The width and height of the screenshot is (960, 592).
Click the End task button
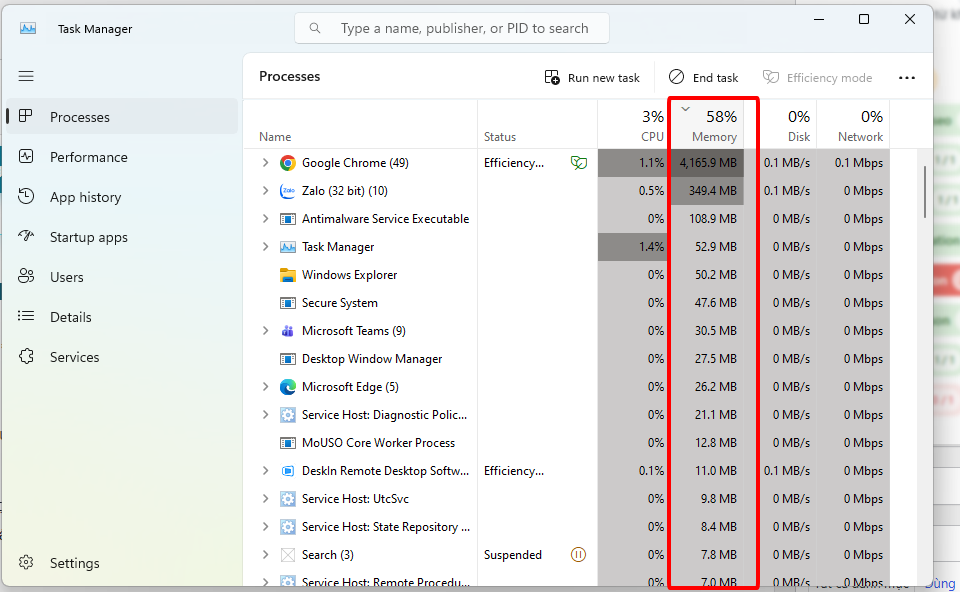coord(703,78)
